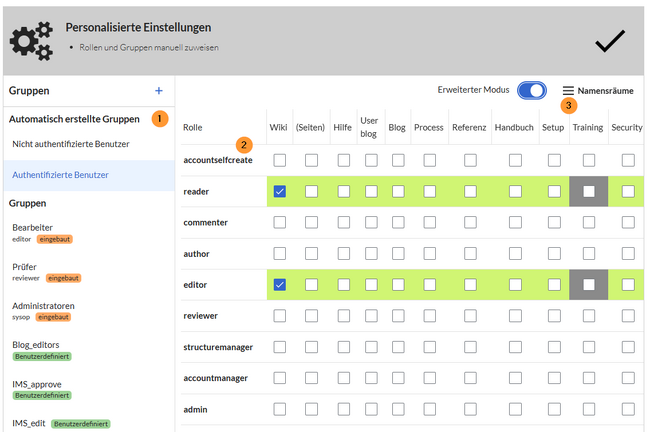Click orange marker number 2
Screen dimensions: 650x432
[x=243, y=146]
